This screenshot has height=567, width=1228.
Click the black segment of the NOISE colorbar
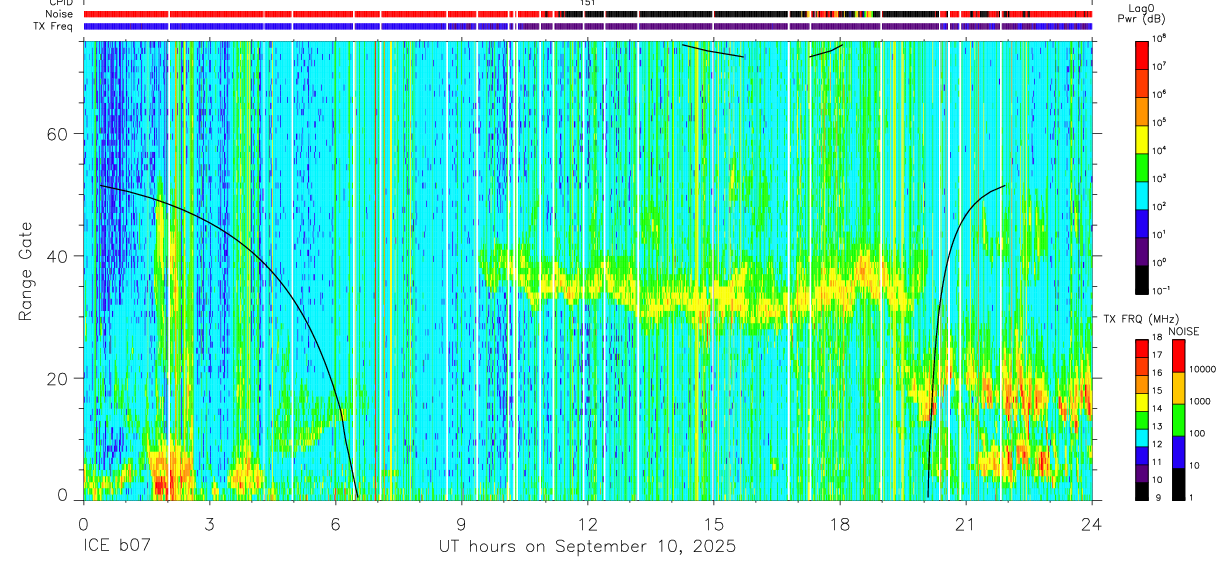coord(1178,483)
